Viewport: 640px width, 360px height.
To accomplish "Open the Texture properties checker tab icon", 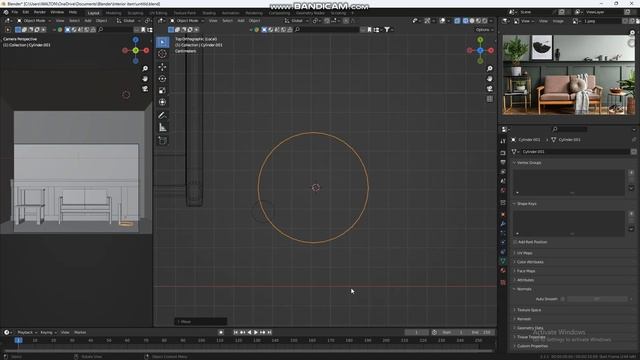I will 503,282.
